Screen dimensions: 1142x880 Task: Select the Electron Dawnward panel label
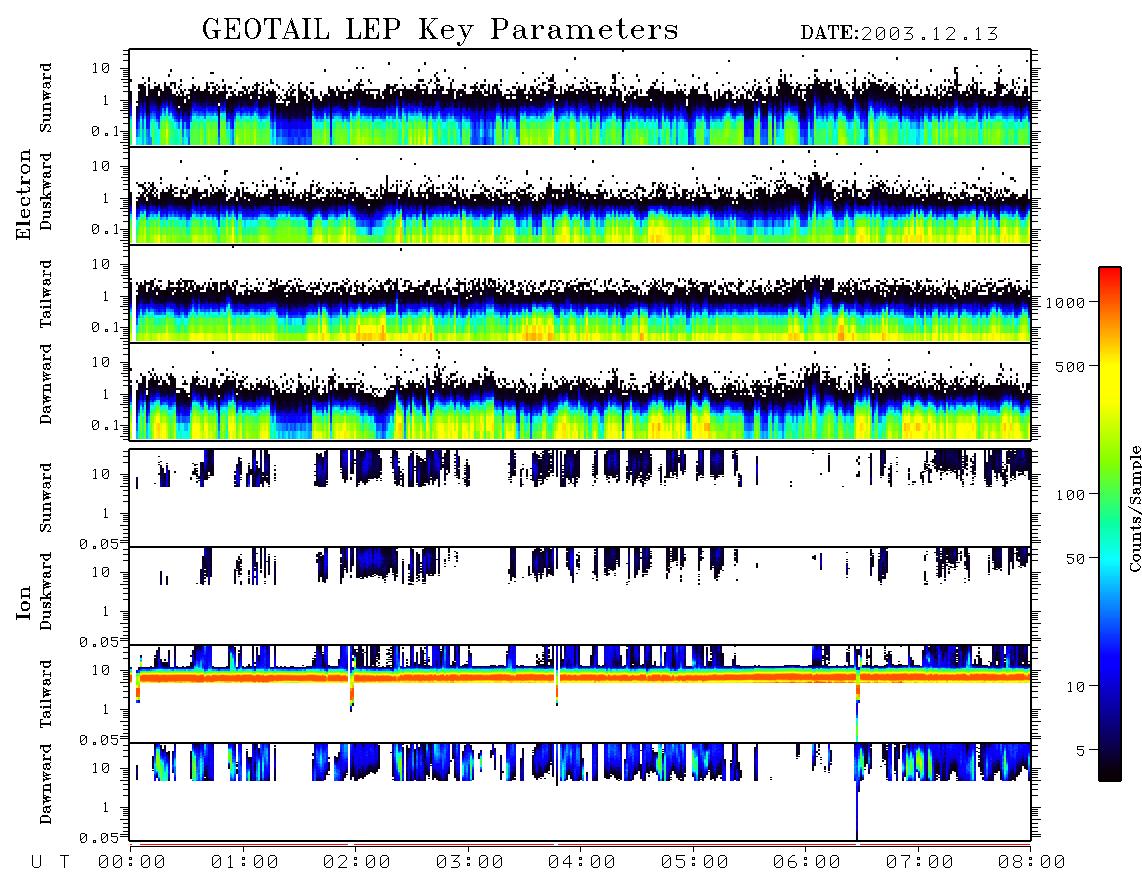click(46, 384)
